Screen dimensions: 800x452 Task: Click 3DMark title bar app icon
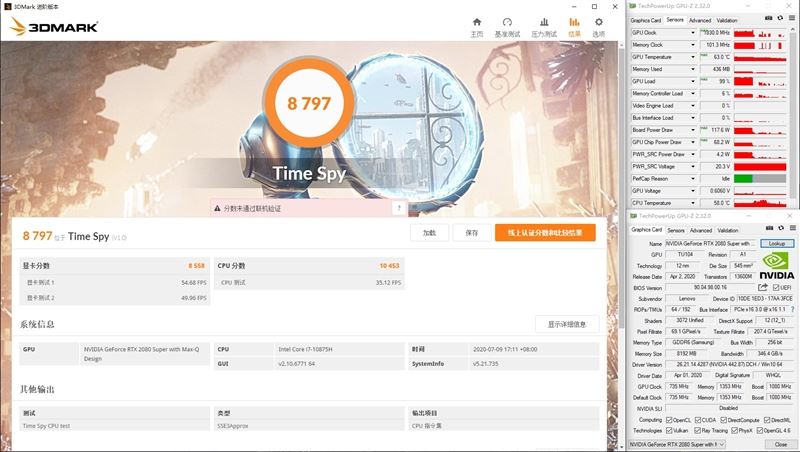click(7, 6)
